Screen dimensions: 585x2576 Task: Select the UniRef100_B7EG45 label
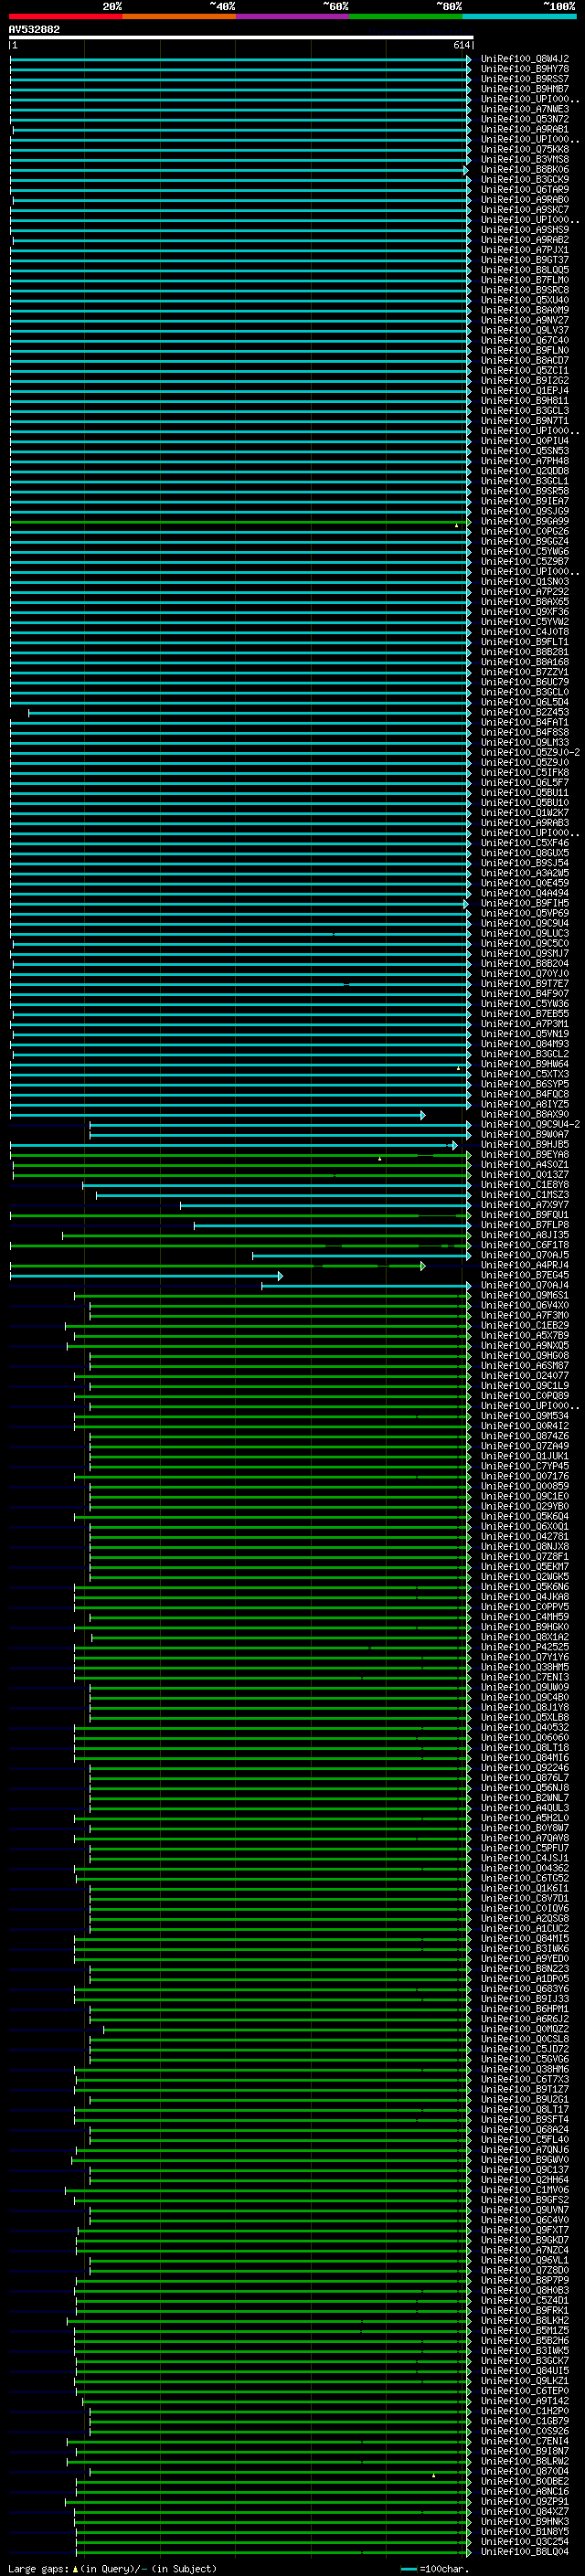pyautogui.click(x=525, y=1276)
